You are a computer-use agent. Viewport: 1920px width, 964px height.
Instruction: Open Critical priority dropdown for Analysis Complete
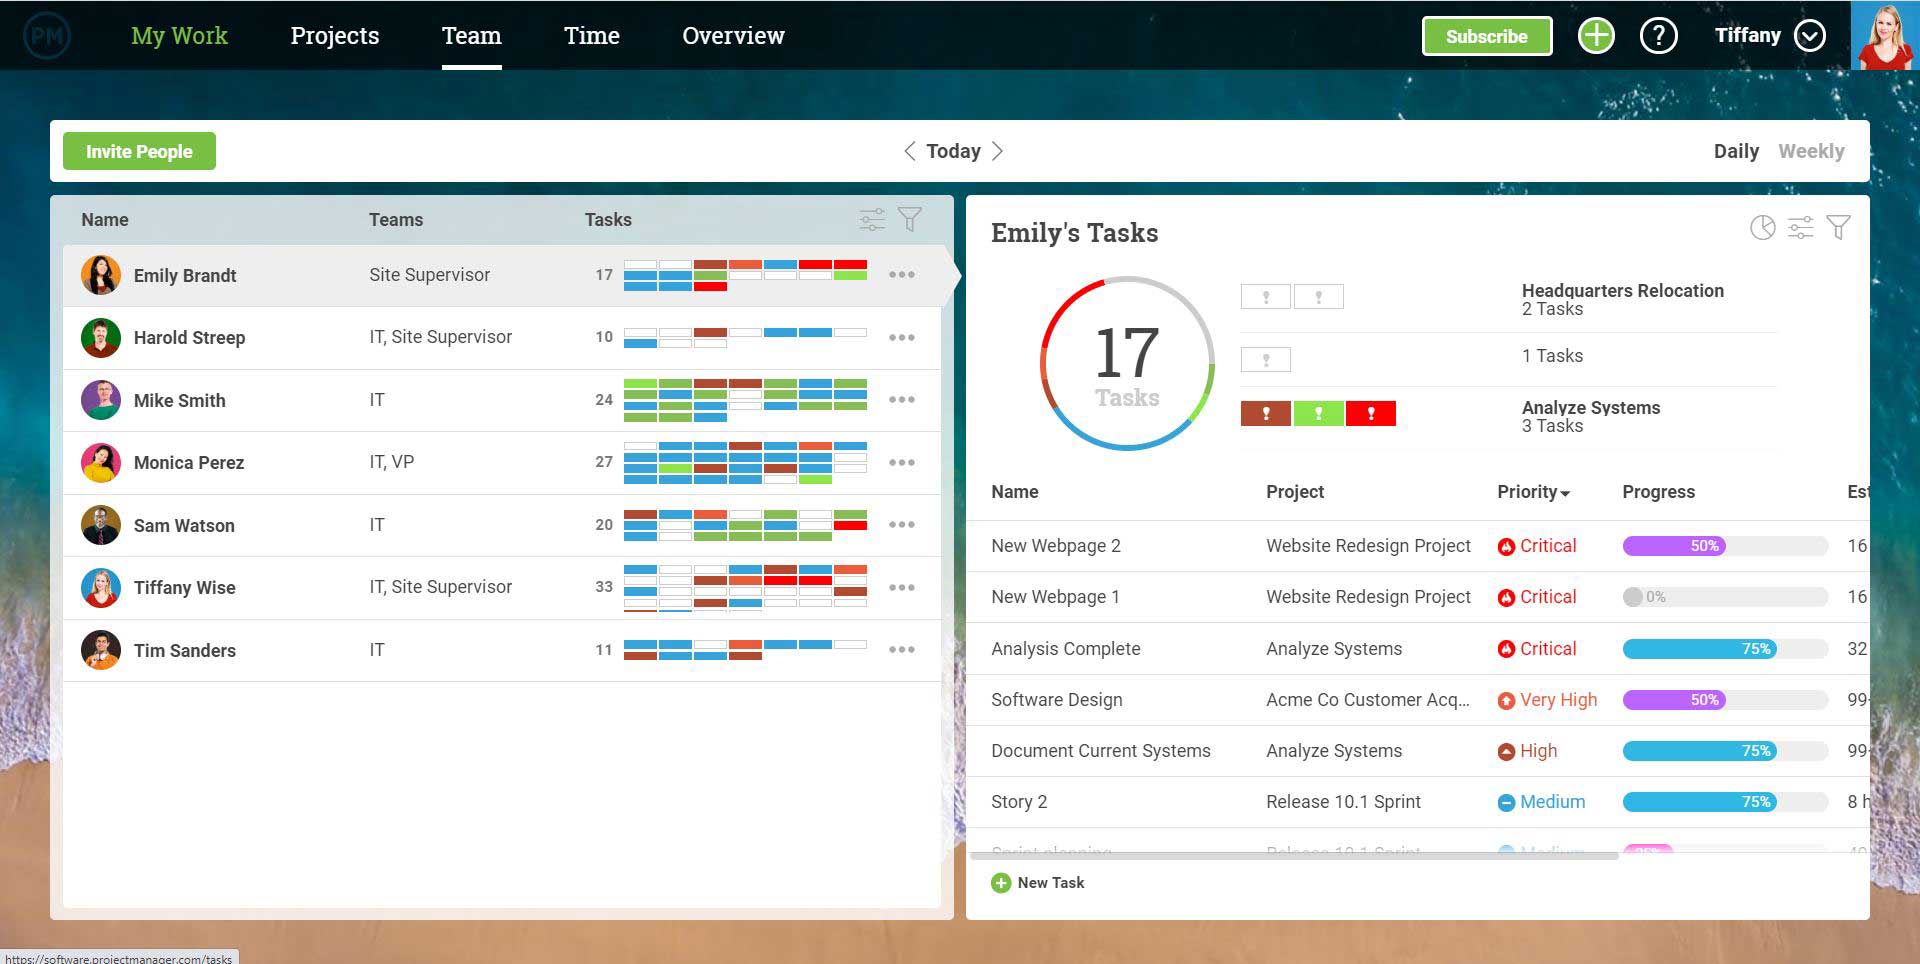click(1537, 649)
